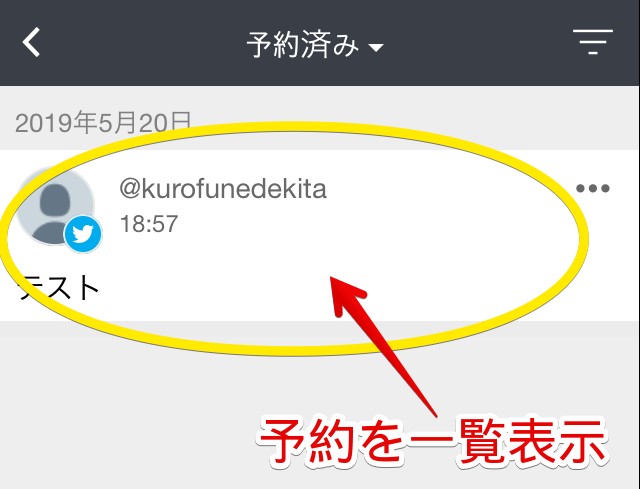Image resolution: width=640 pixels, height=489 pixels.
Task: Open the テスト post text
Action: (x=59, y=288)
